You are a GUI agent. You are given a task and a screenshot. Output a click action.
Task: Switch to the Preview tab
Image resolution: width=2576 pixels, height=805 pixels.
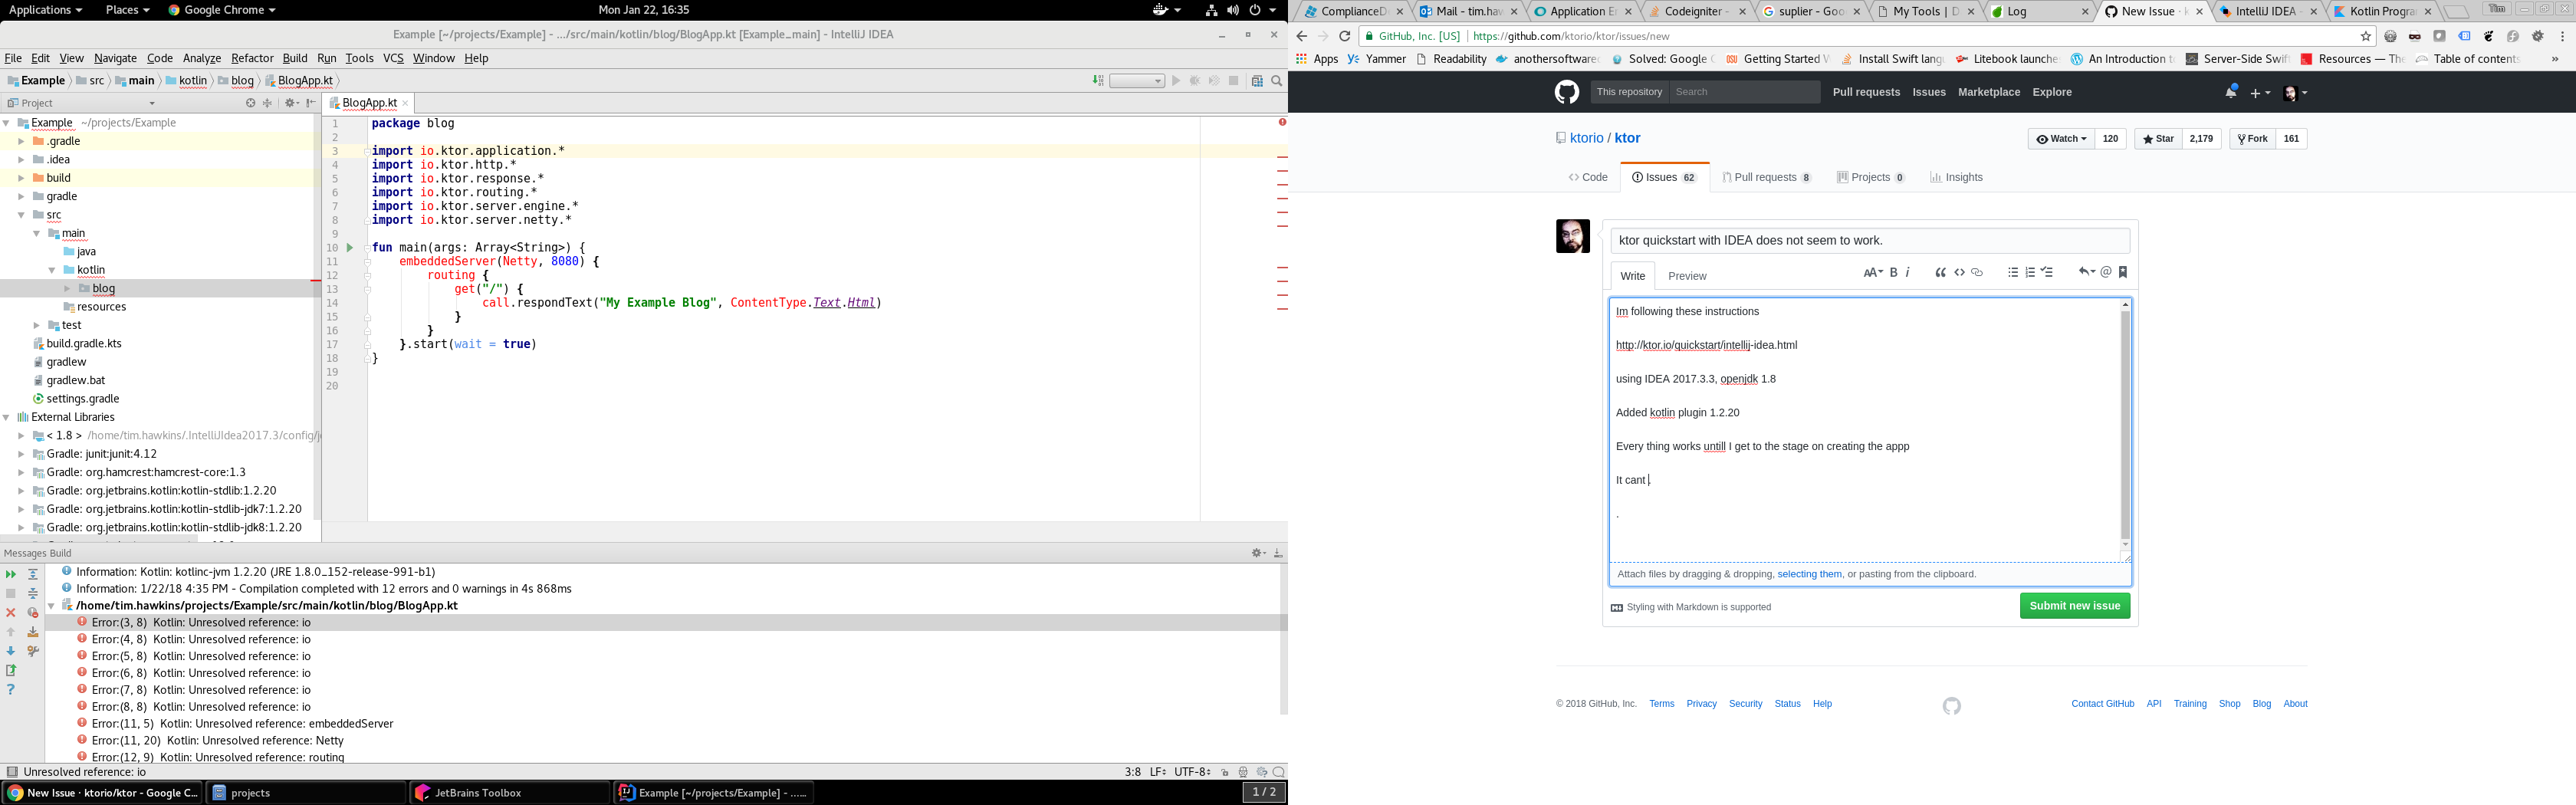pos(1687,276)
